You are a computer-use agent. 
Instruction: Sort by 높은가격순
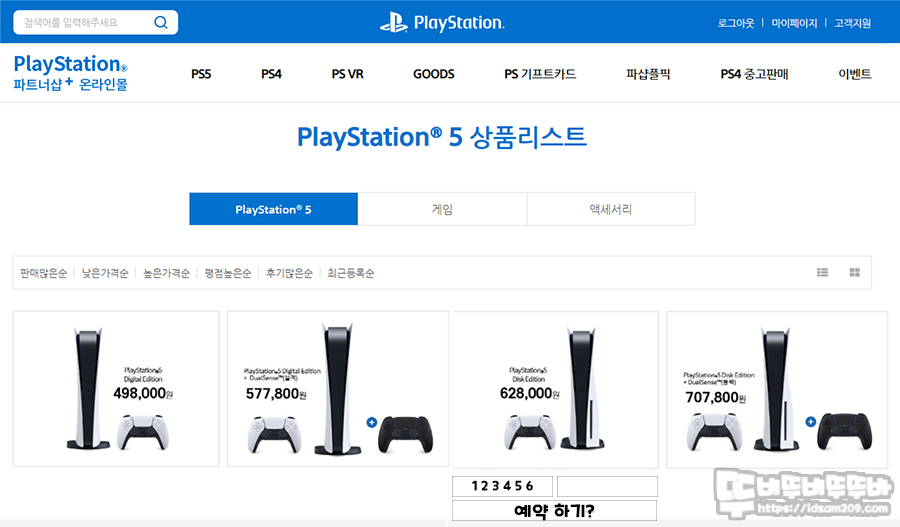point(166,273)
